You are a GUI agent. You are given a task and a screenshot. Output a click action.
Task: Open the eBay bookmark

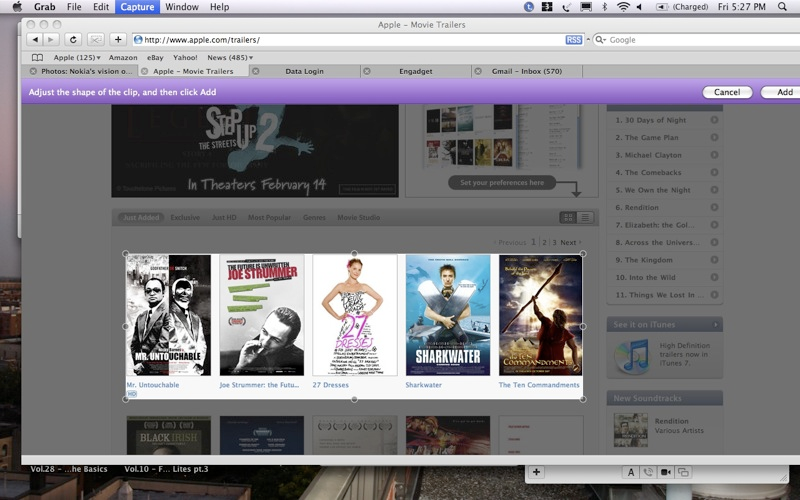point(155,58)
